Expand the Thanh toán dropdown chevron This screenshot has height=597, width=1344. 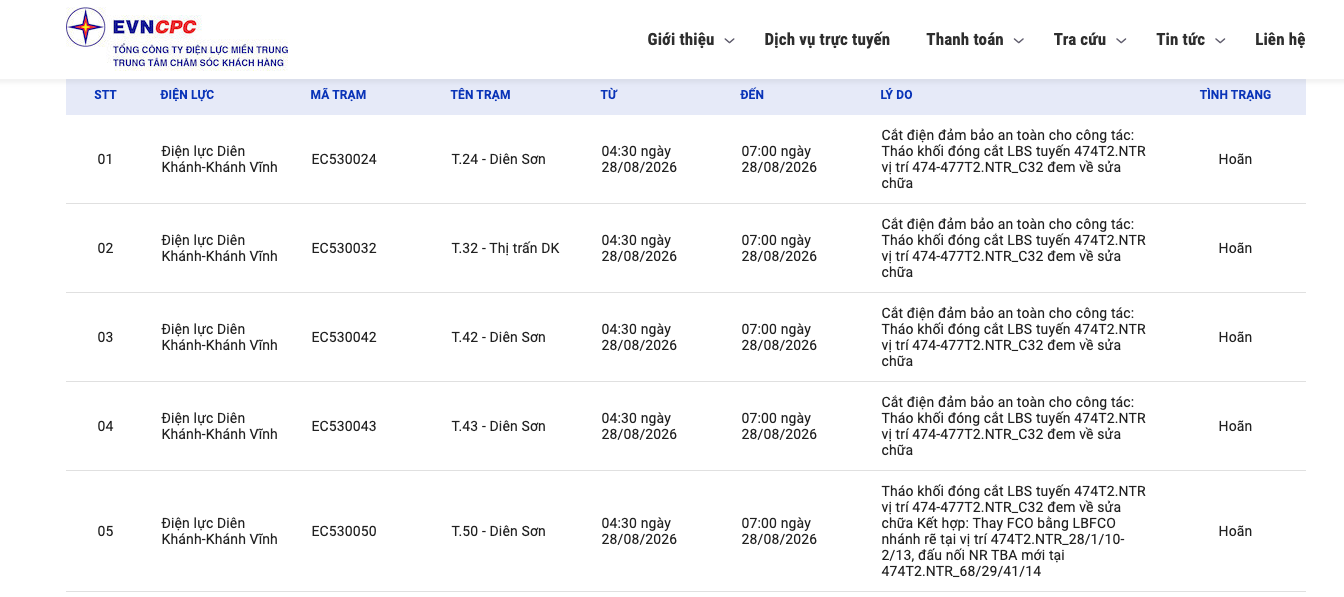1018,41
